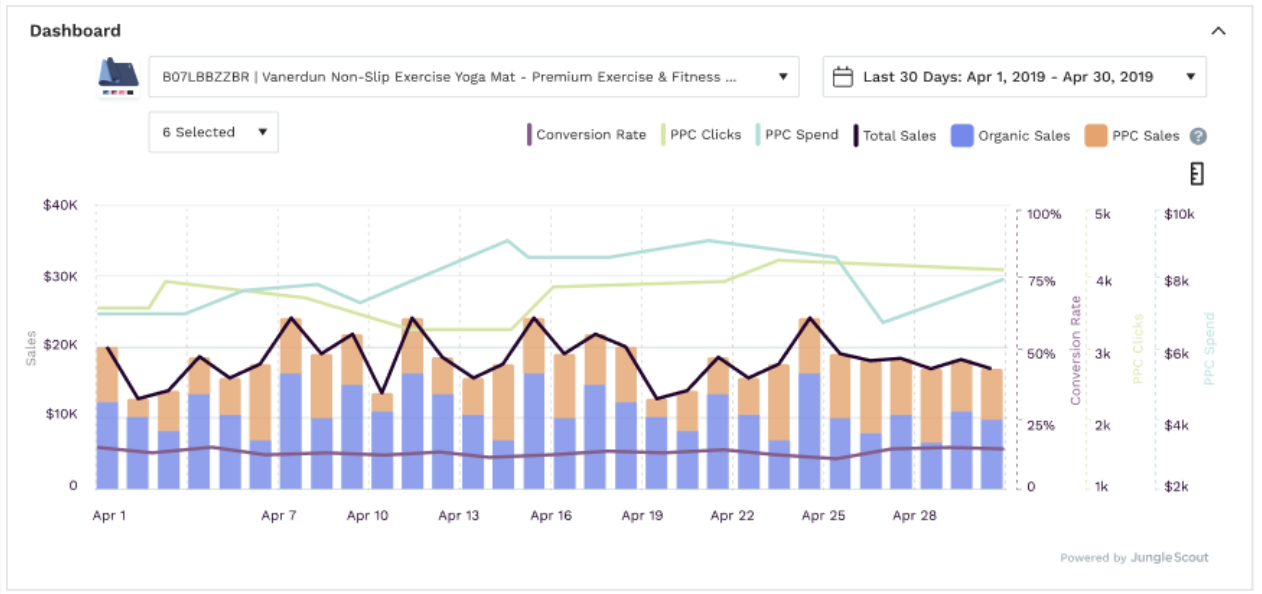Click the Apr 16 x-axis date label

tap(551, 516)
